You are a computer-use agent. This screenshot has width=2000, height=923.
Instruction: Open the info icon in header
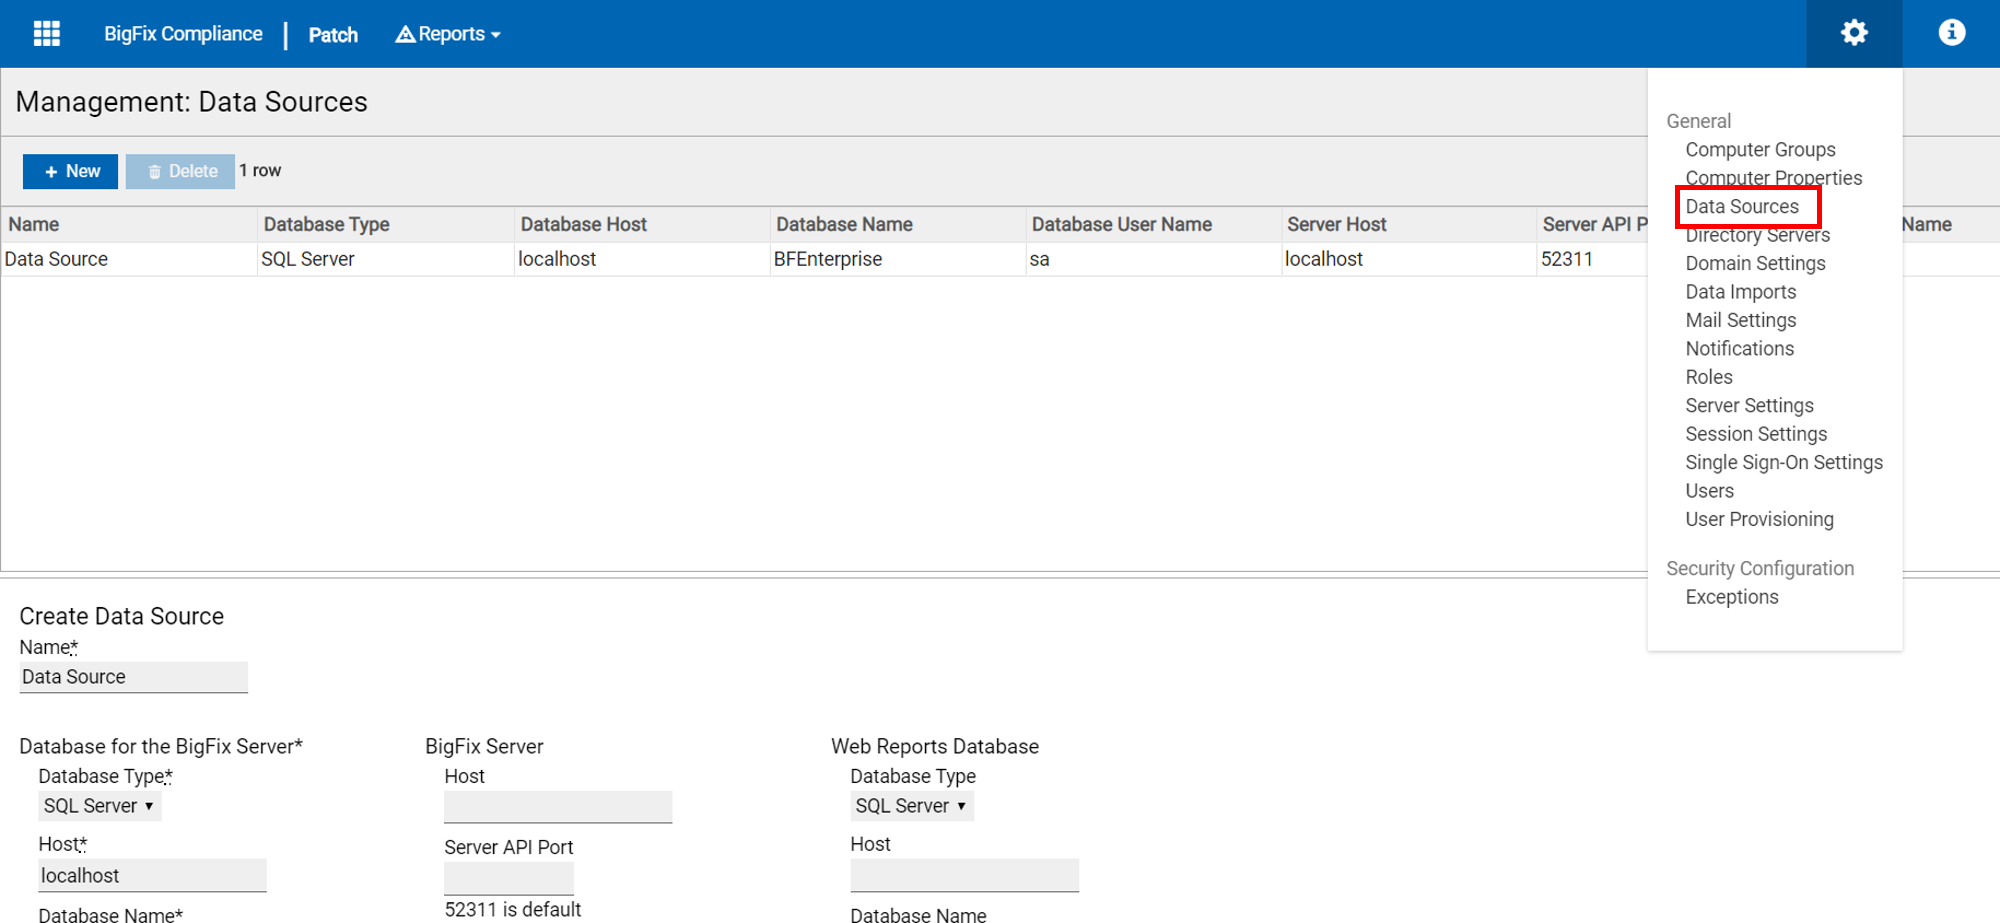pyautogui.click(x=1951, y=33)
